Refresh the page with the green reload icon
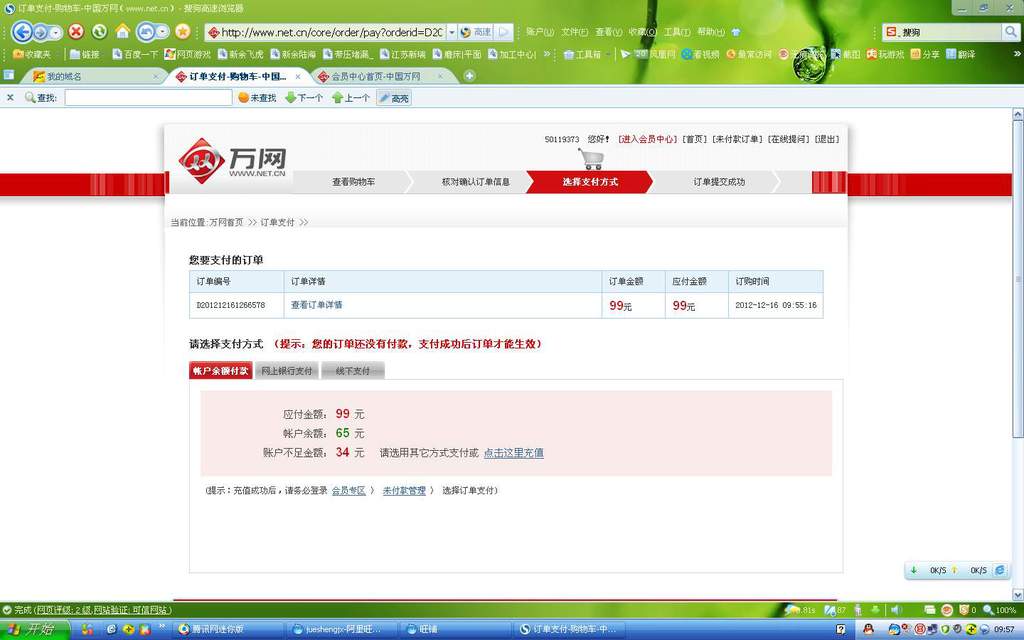Screen dimensions: 1024x640 tap(99, 31)
